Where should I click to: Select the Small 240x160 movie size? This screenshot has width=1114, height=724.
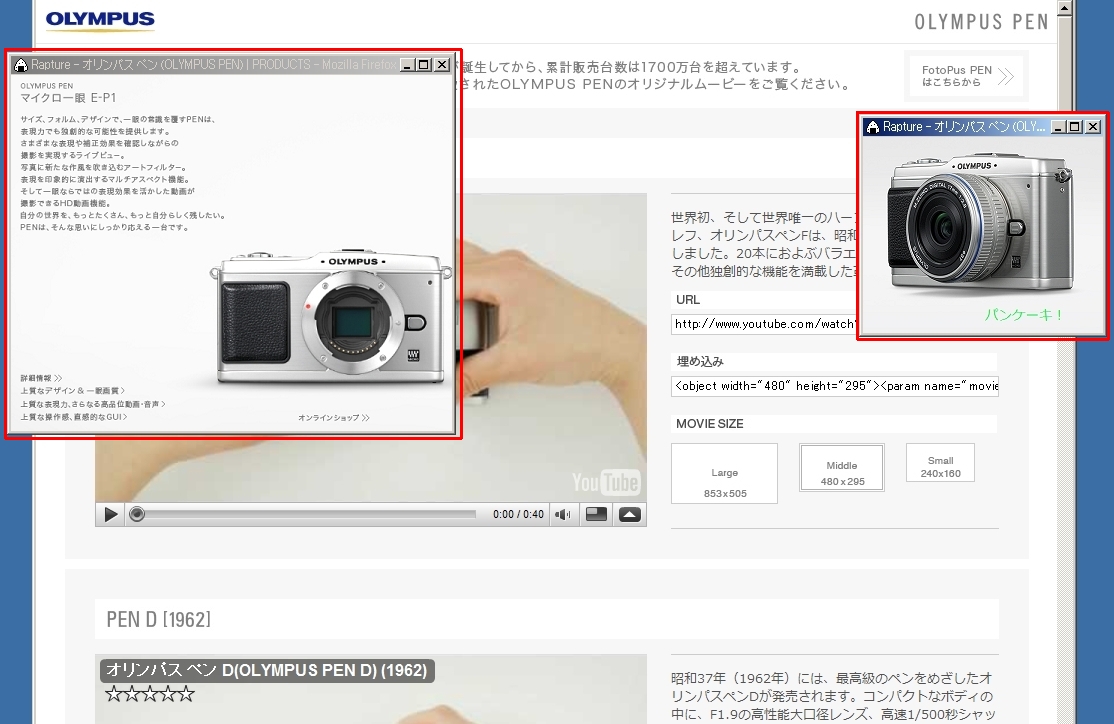click(940, 463)
